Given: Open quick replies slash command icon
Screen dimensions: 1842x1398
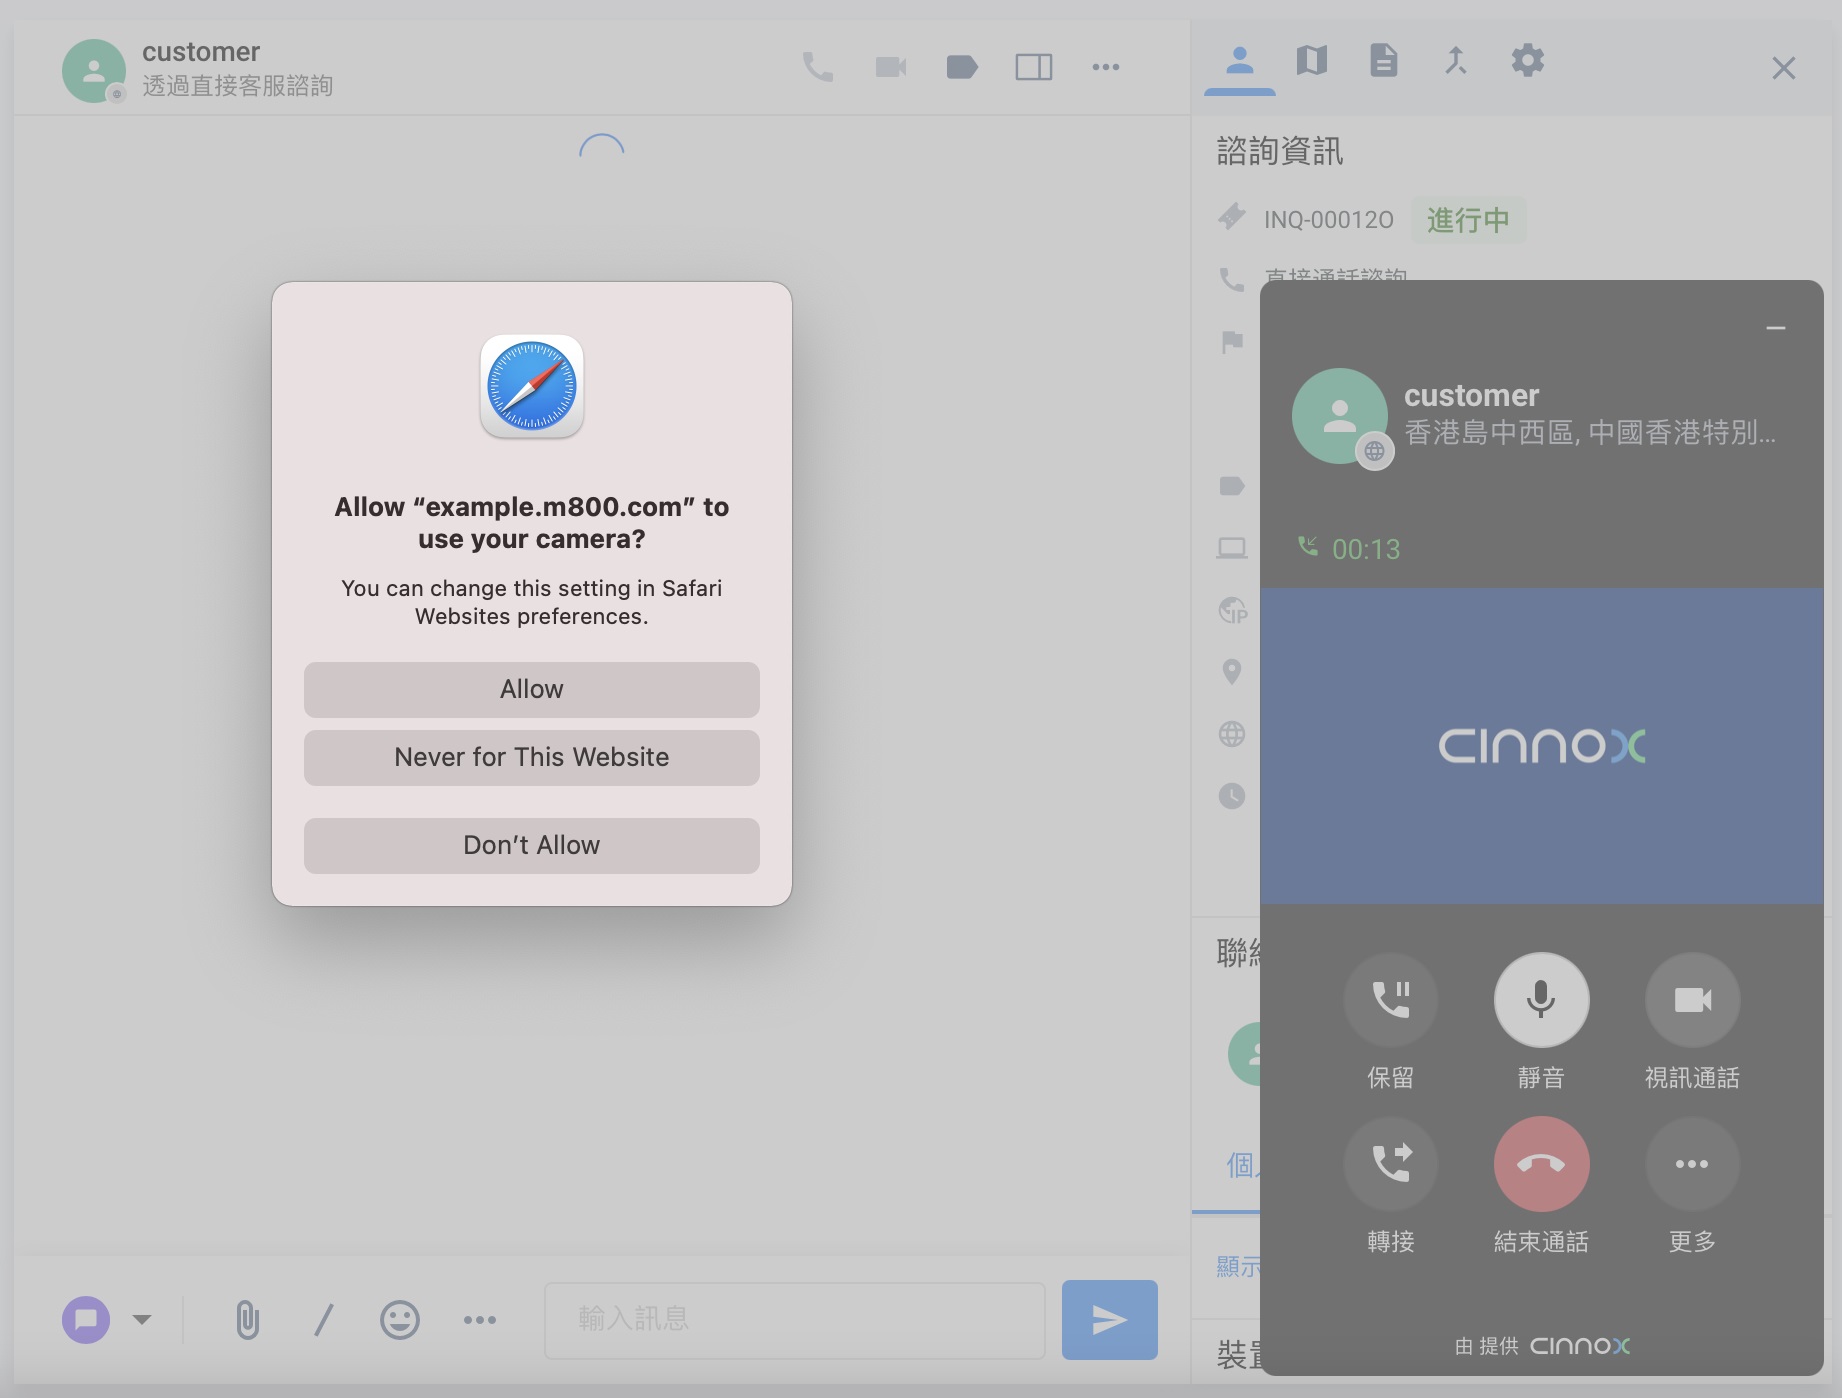Looking at the screenshot, I should [x=323, y=1320].
